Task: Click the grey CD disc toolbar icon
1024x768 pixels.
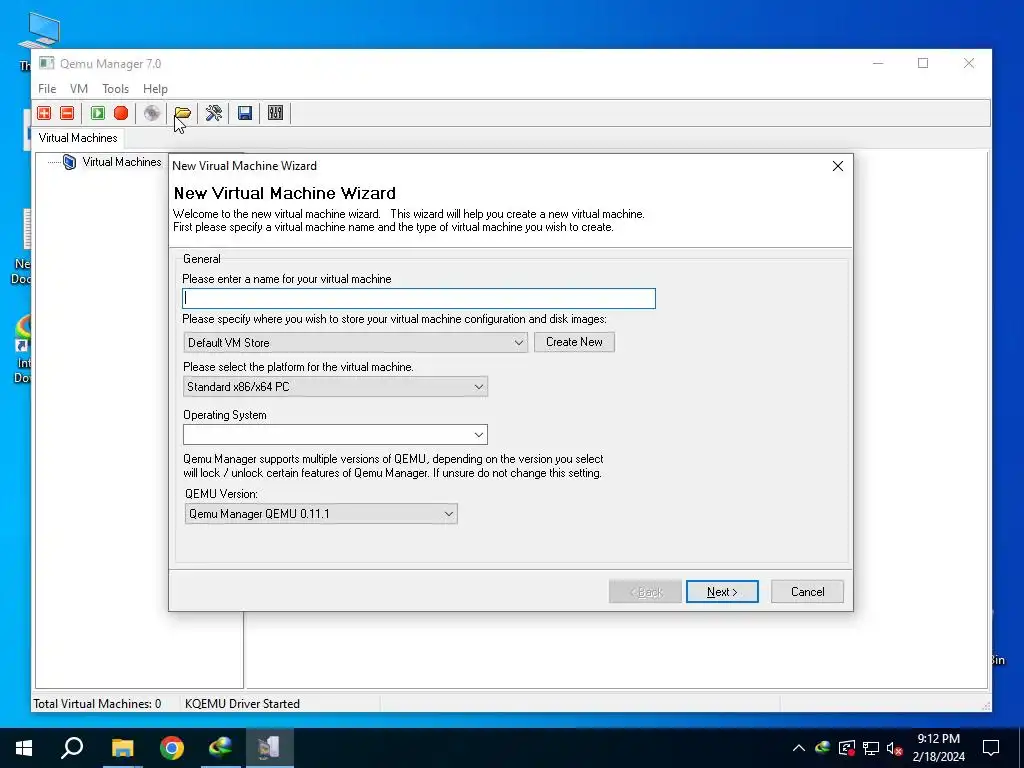Action: (152, 113)
